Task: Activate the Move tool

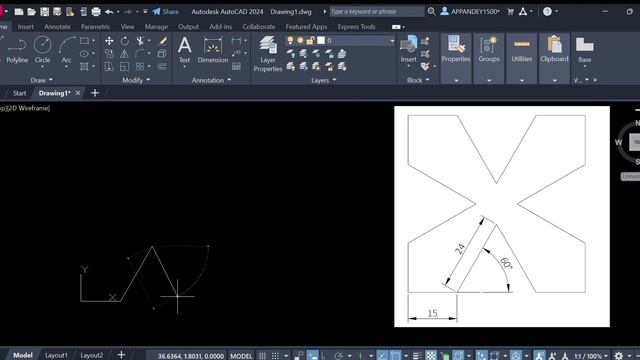Action: 109,41
